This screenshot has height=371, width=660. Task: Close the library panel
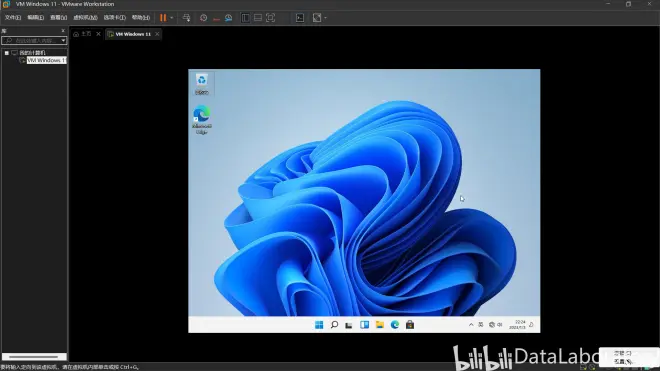coord(63,31)
